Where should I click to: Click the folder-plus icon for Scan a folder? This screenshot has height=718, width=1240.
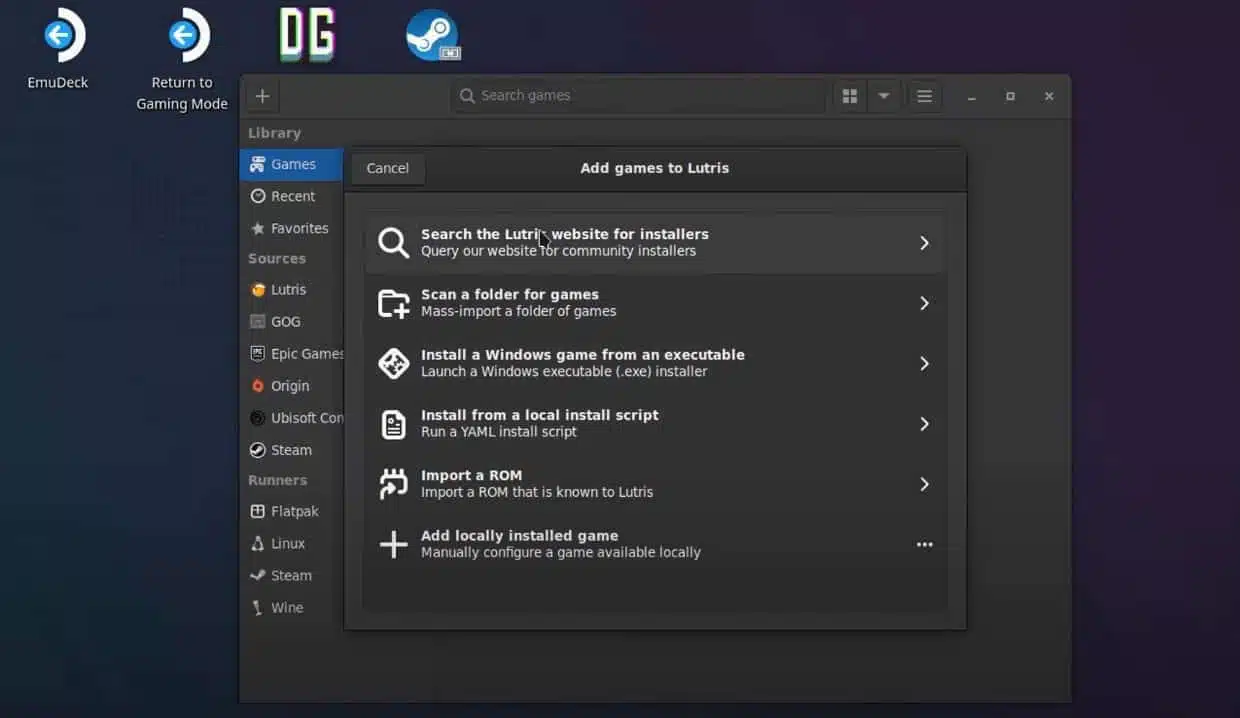tap(394, 303)
